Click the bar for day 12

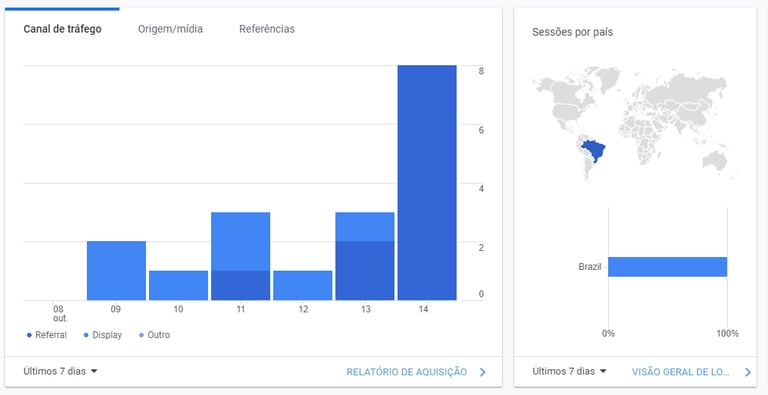pyautogui.click(x=303, y=285)
